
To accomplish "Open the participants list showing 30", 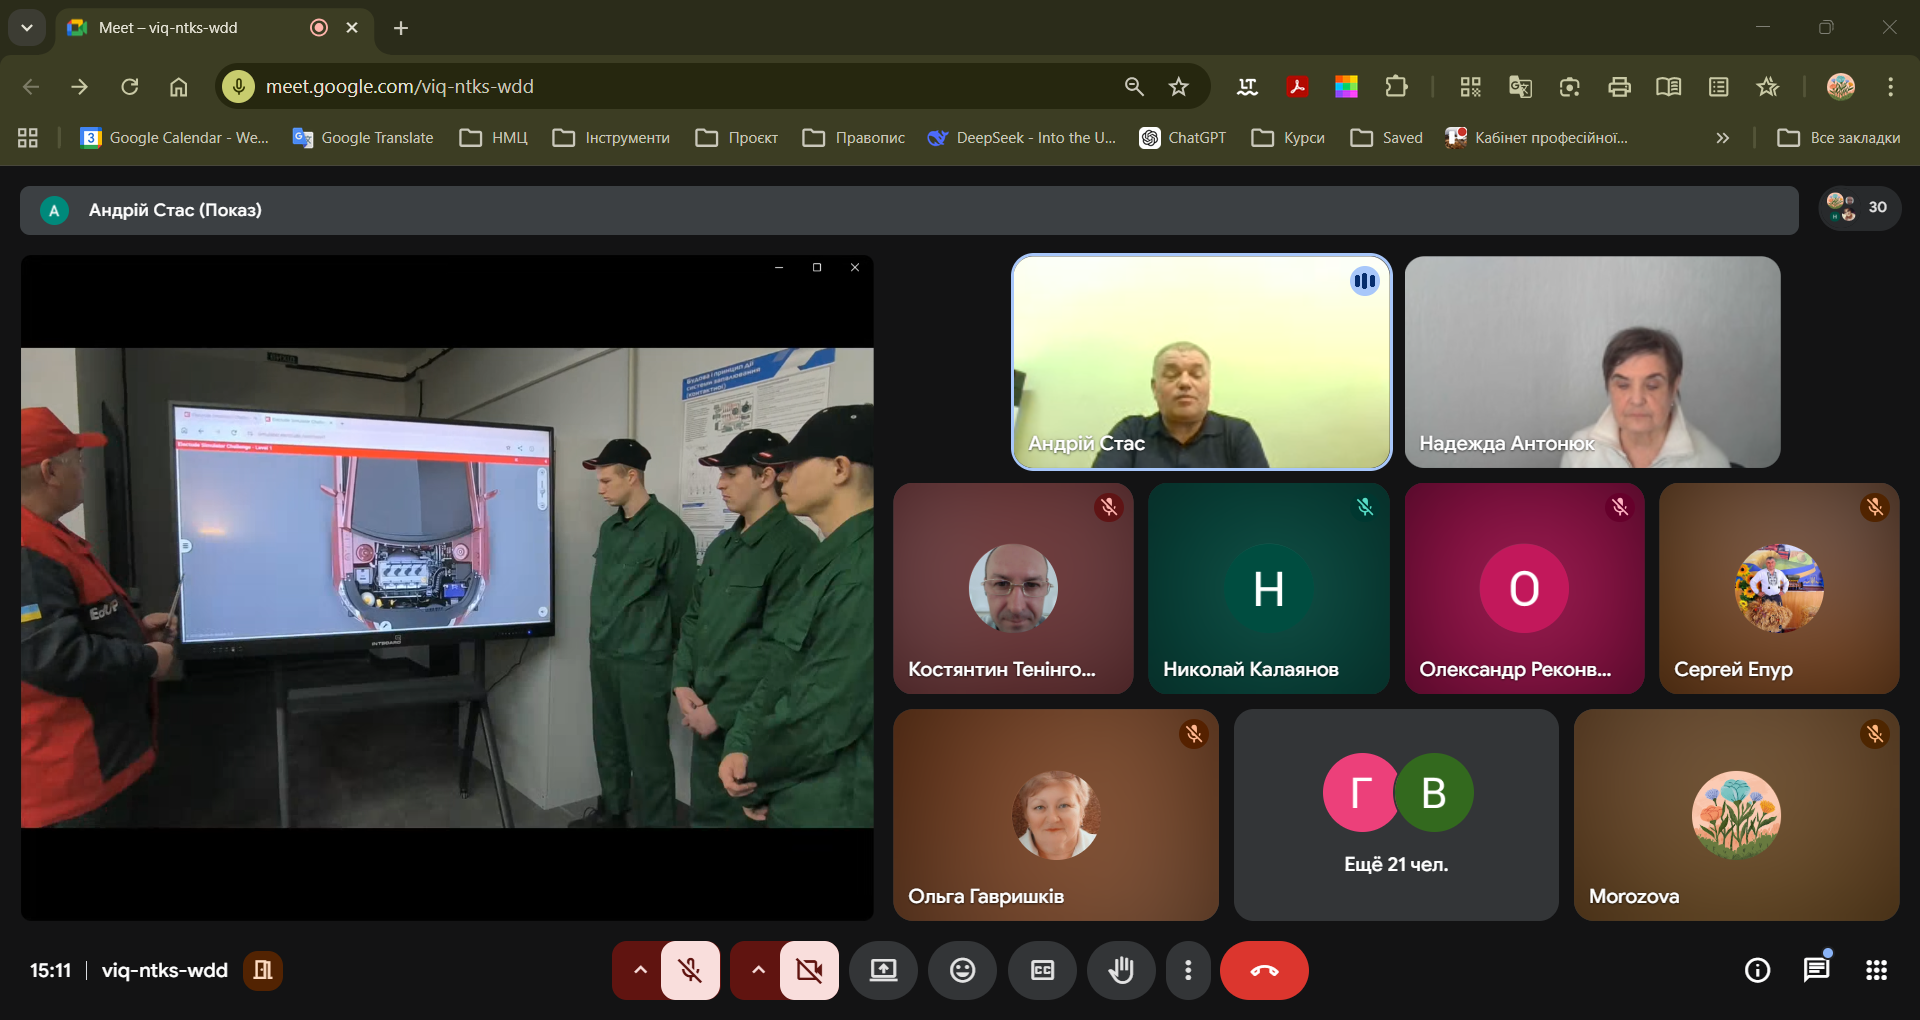I will pos(1859,208).
